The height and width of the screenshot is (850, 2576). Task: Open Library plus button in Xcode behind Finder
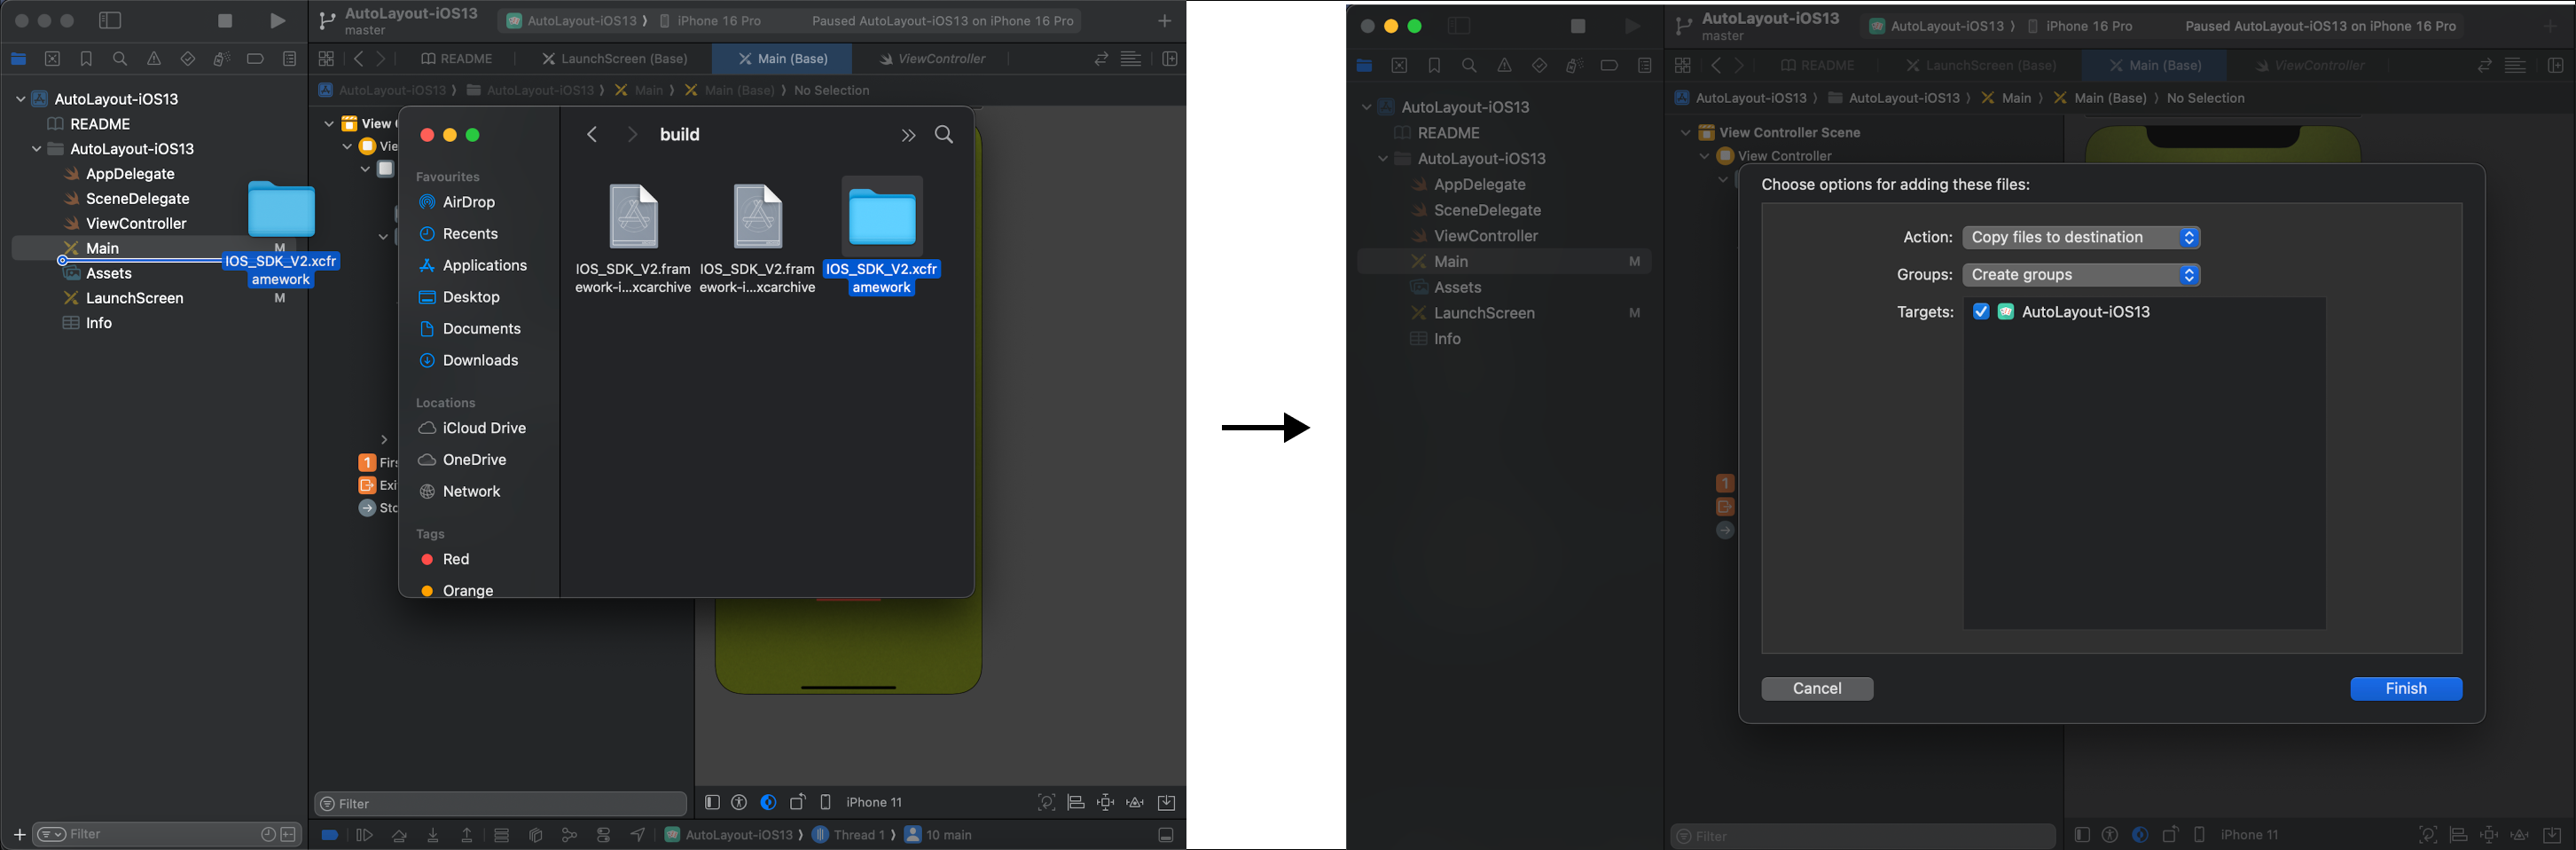1164,21
